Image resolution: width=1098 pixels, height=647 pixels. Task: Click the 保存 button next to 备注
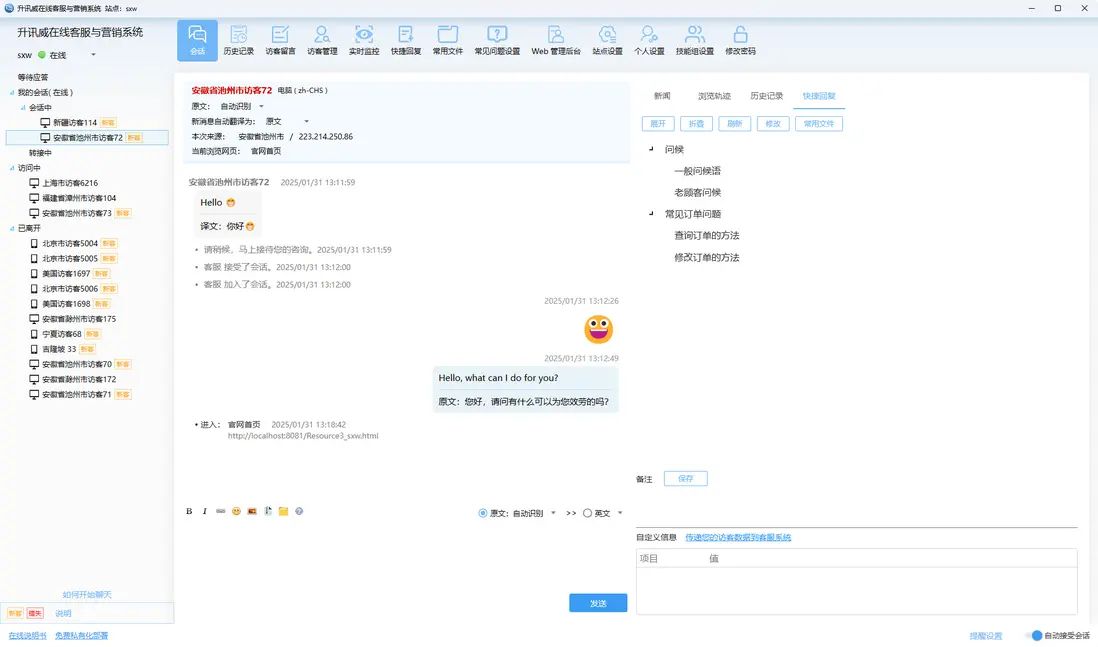click(686, 478)
